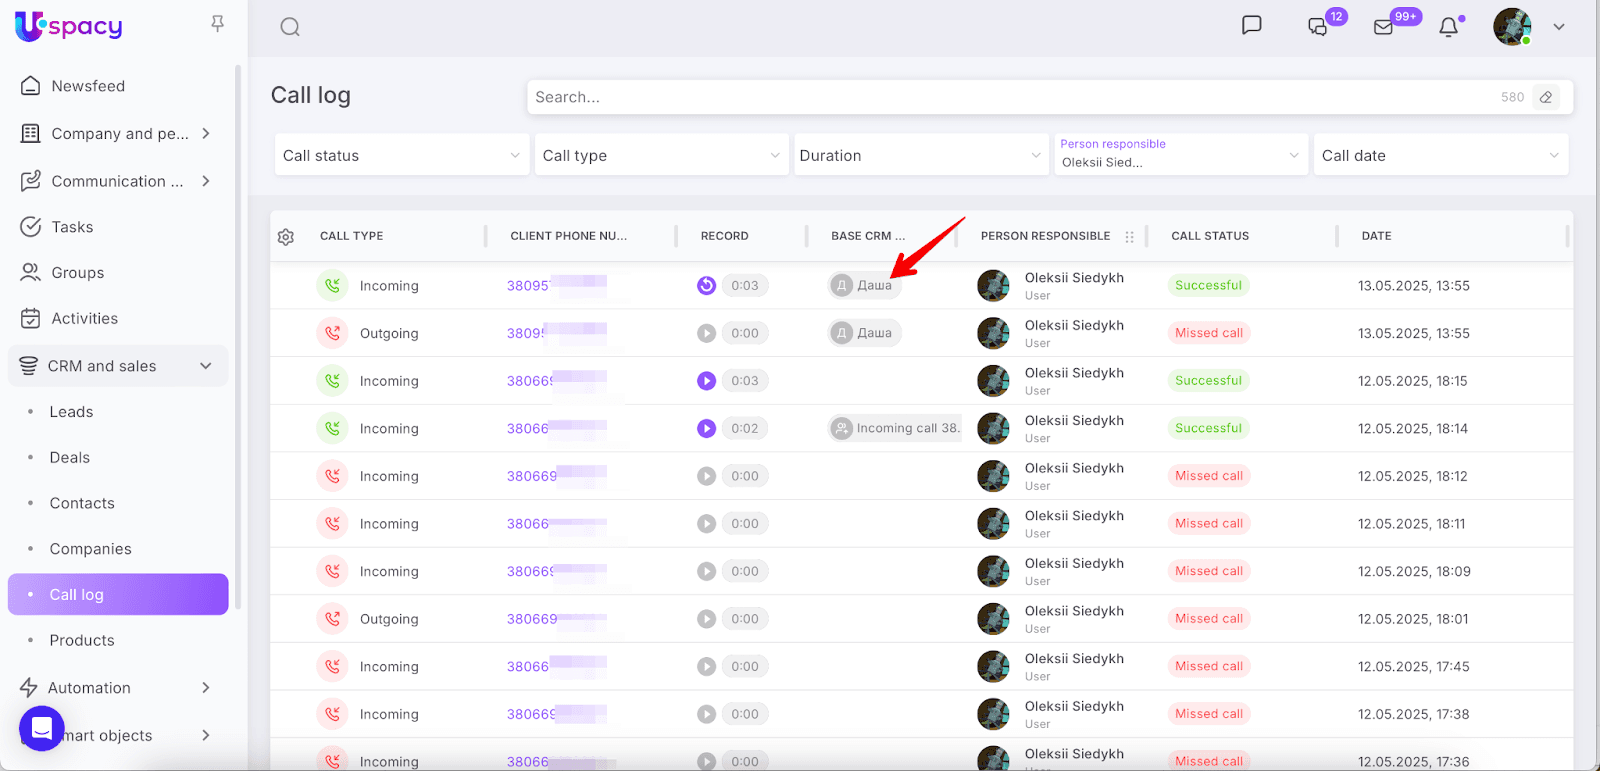Clear filters with the eraser icon

(x=1546, y=97)
